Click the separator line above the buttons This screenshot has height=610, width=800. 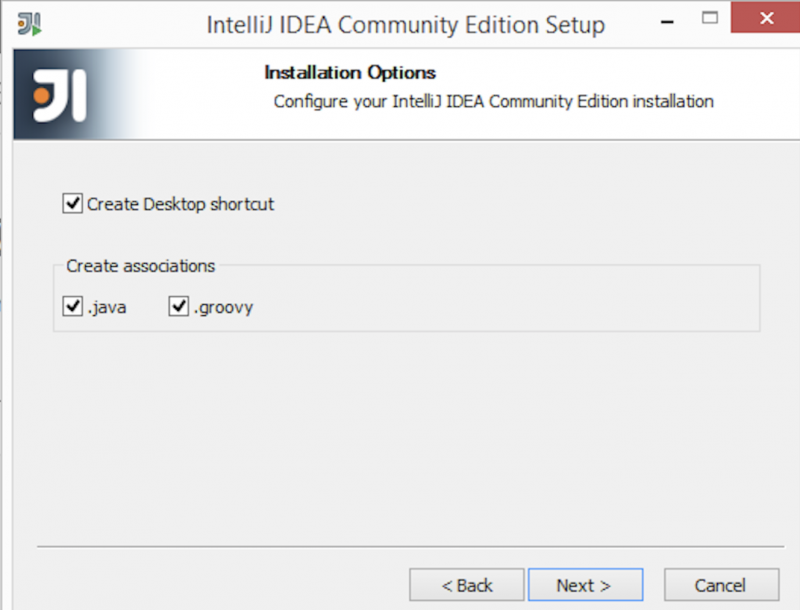(400, 547)
